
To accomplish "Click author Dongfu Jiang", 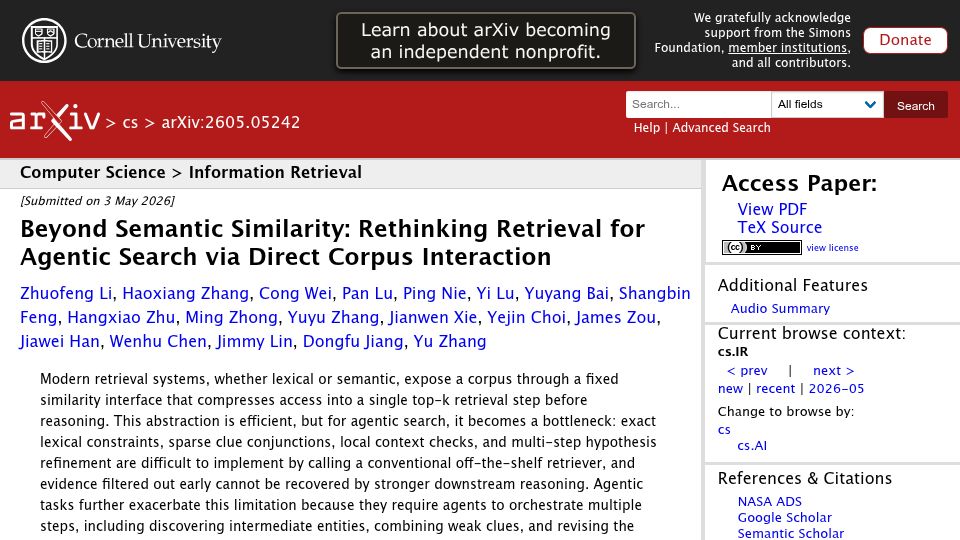I will point(353,341).
